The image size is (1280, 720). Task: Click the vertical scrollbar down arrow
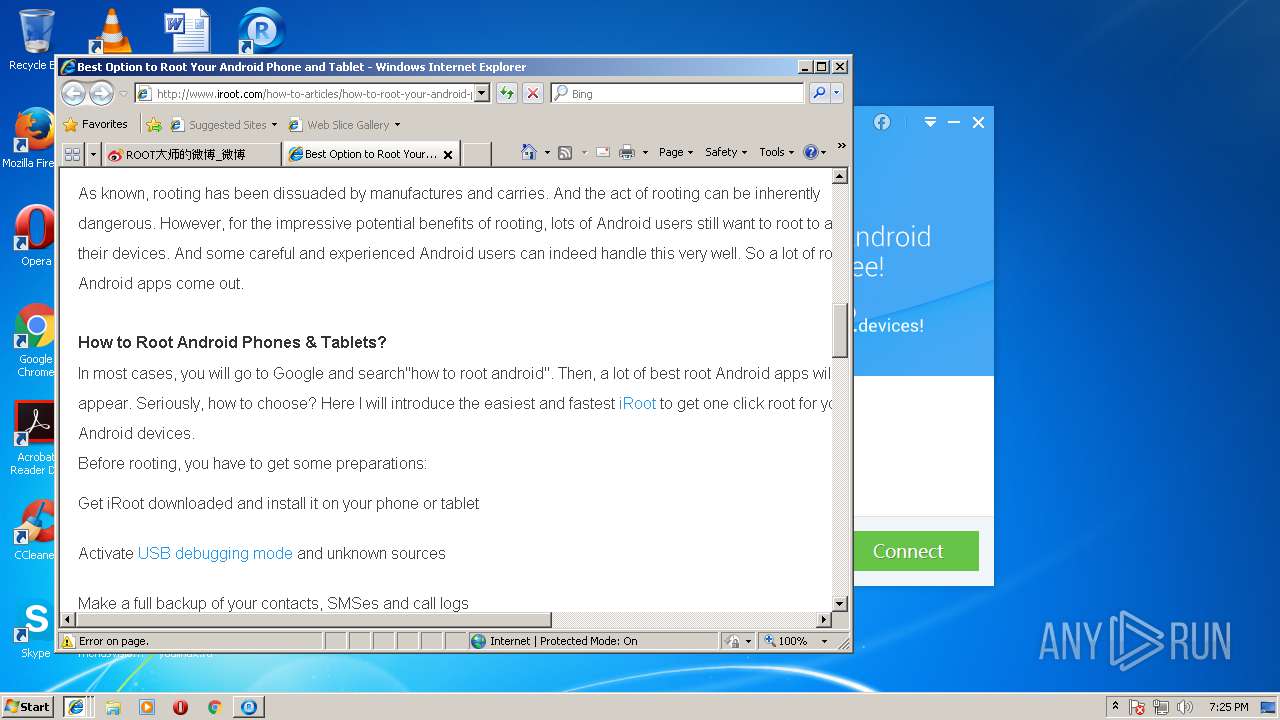tap(840, 604)
